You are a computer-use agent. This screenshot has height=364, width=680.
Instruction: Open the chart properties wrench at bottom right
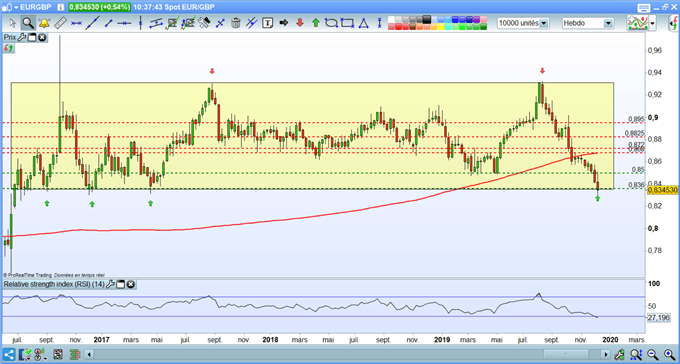point(620,354)
